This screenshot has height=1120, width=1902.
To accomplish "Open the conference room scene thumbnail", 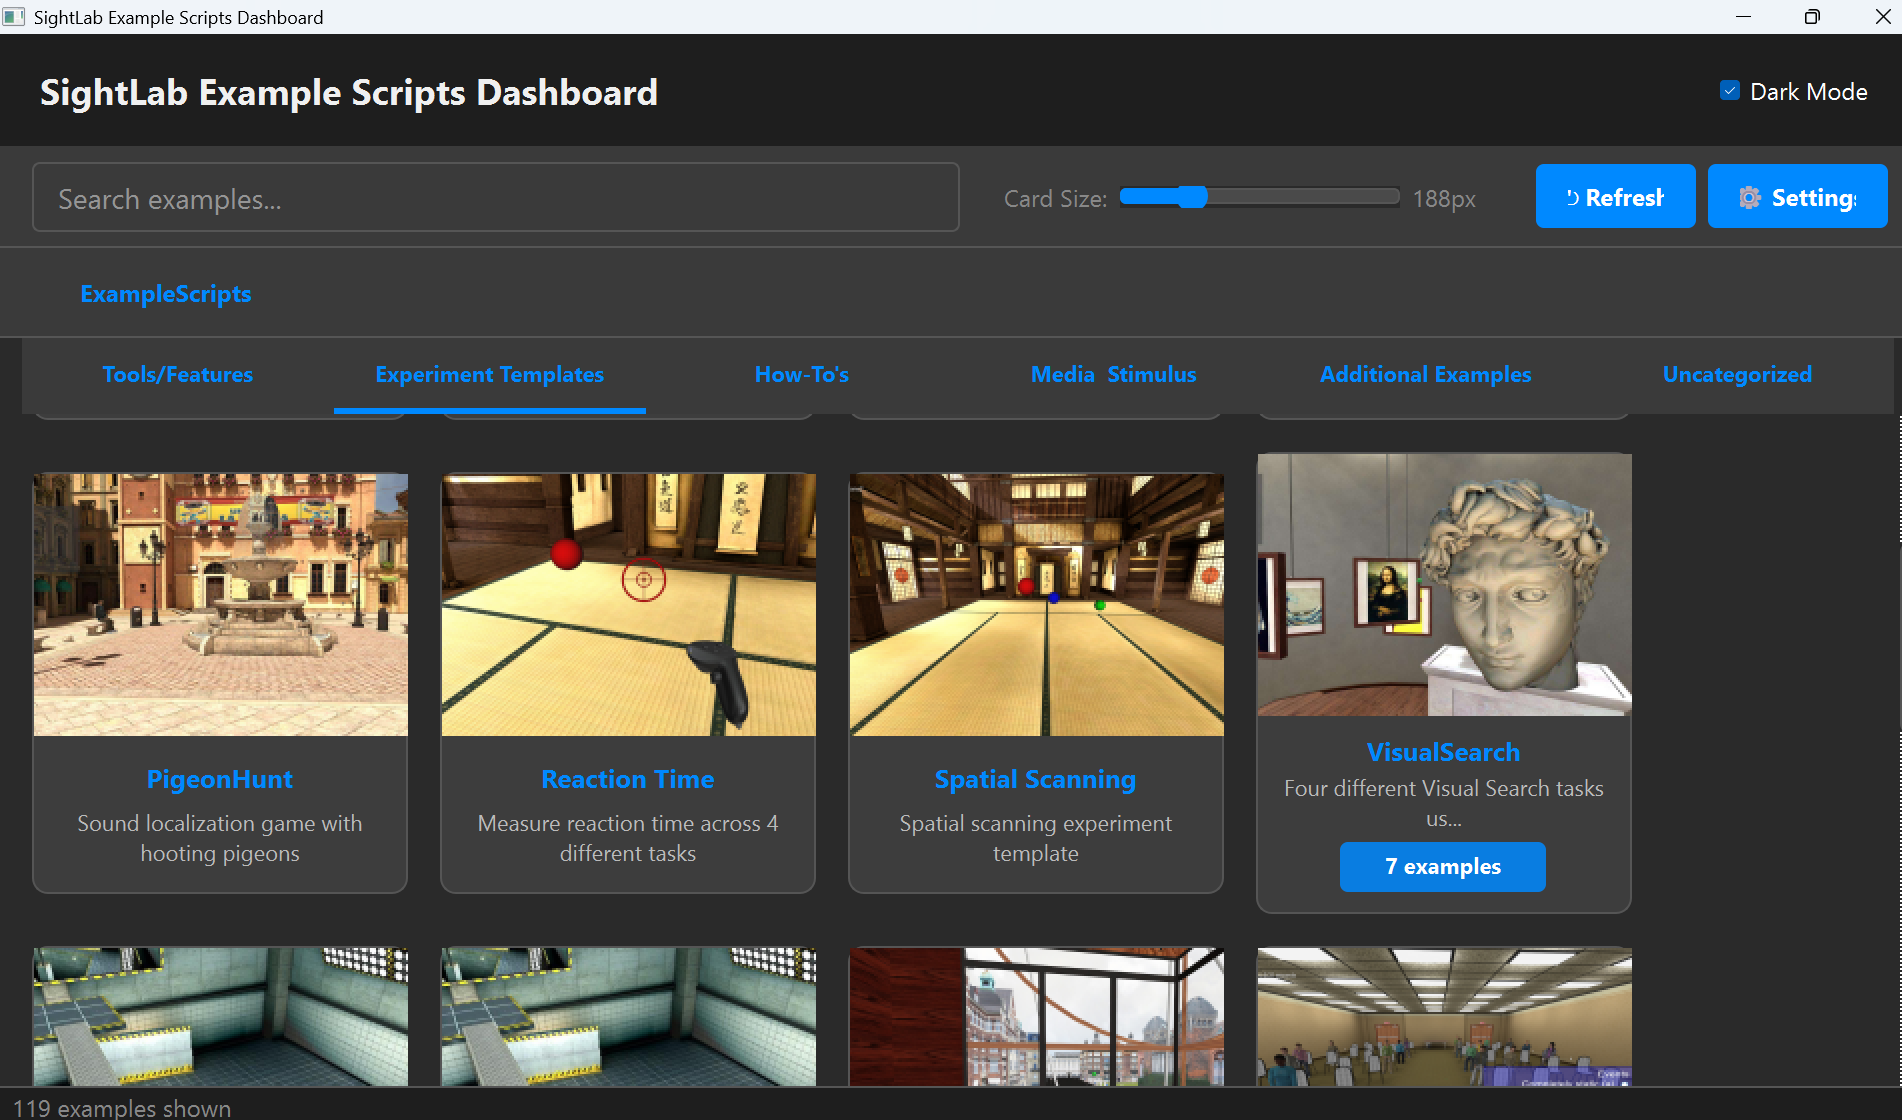I will coord(1443,1016).
